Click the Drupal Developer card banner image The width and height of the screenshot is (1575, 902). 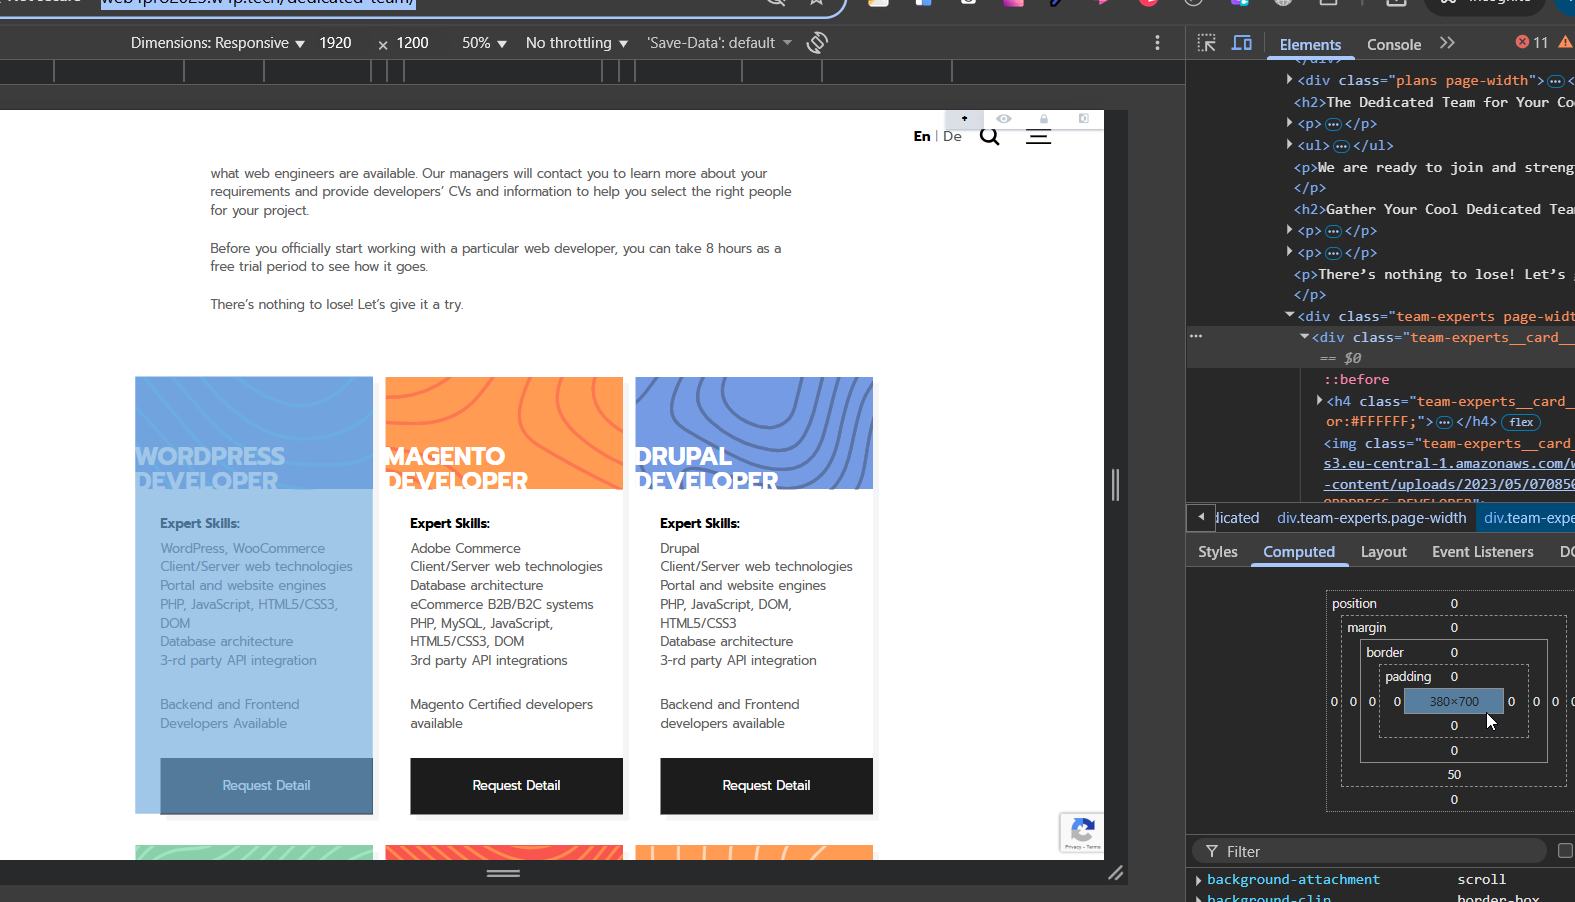754,433
